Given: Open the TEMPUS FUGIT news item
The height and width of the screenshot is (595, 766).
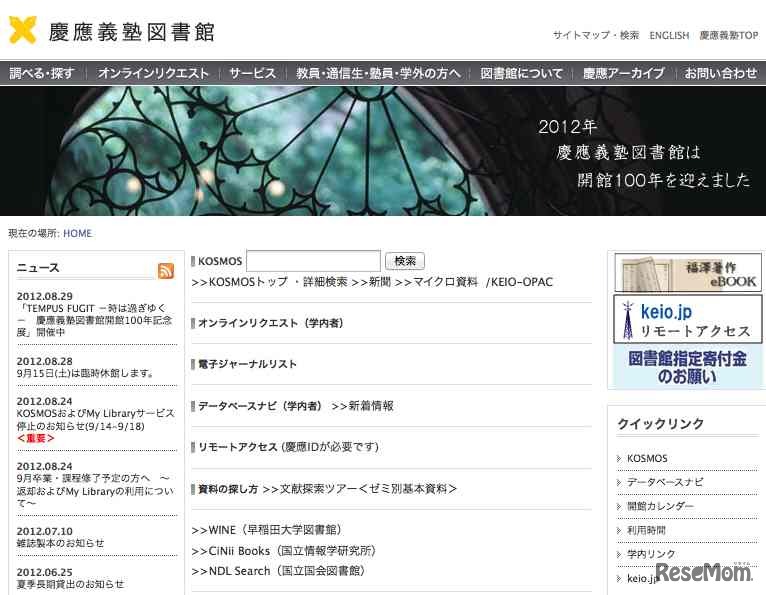Looking at the screenshot, I should [x=95, y=320].
